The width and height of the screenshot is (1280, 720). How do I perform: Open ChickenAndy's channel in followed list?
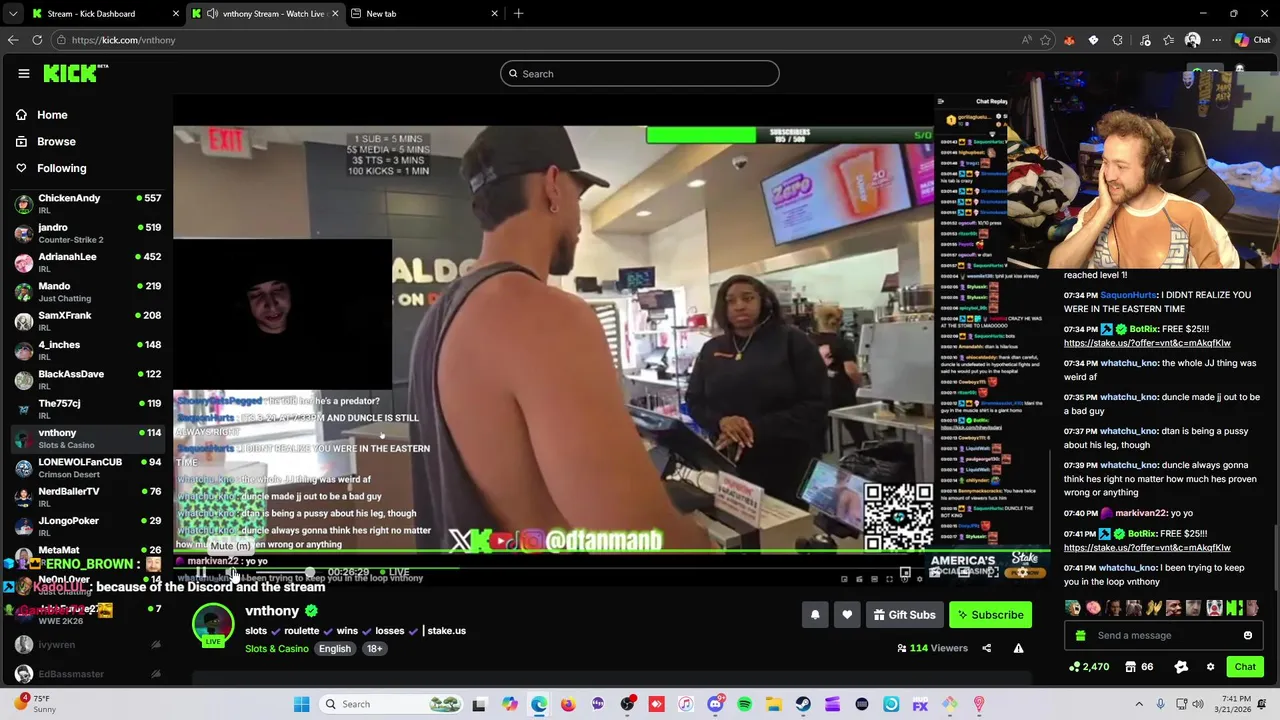[x=88, y=204]
